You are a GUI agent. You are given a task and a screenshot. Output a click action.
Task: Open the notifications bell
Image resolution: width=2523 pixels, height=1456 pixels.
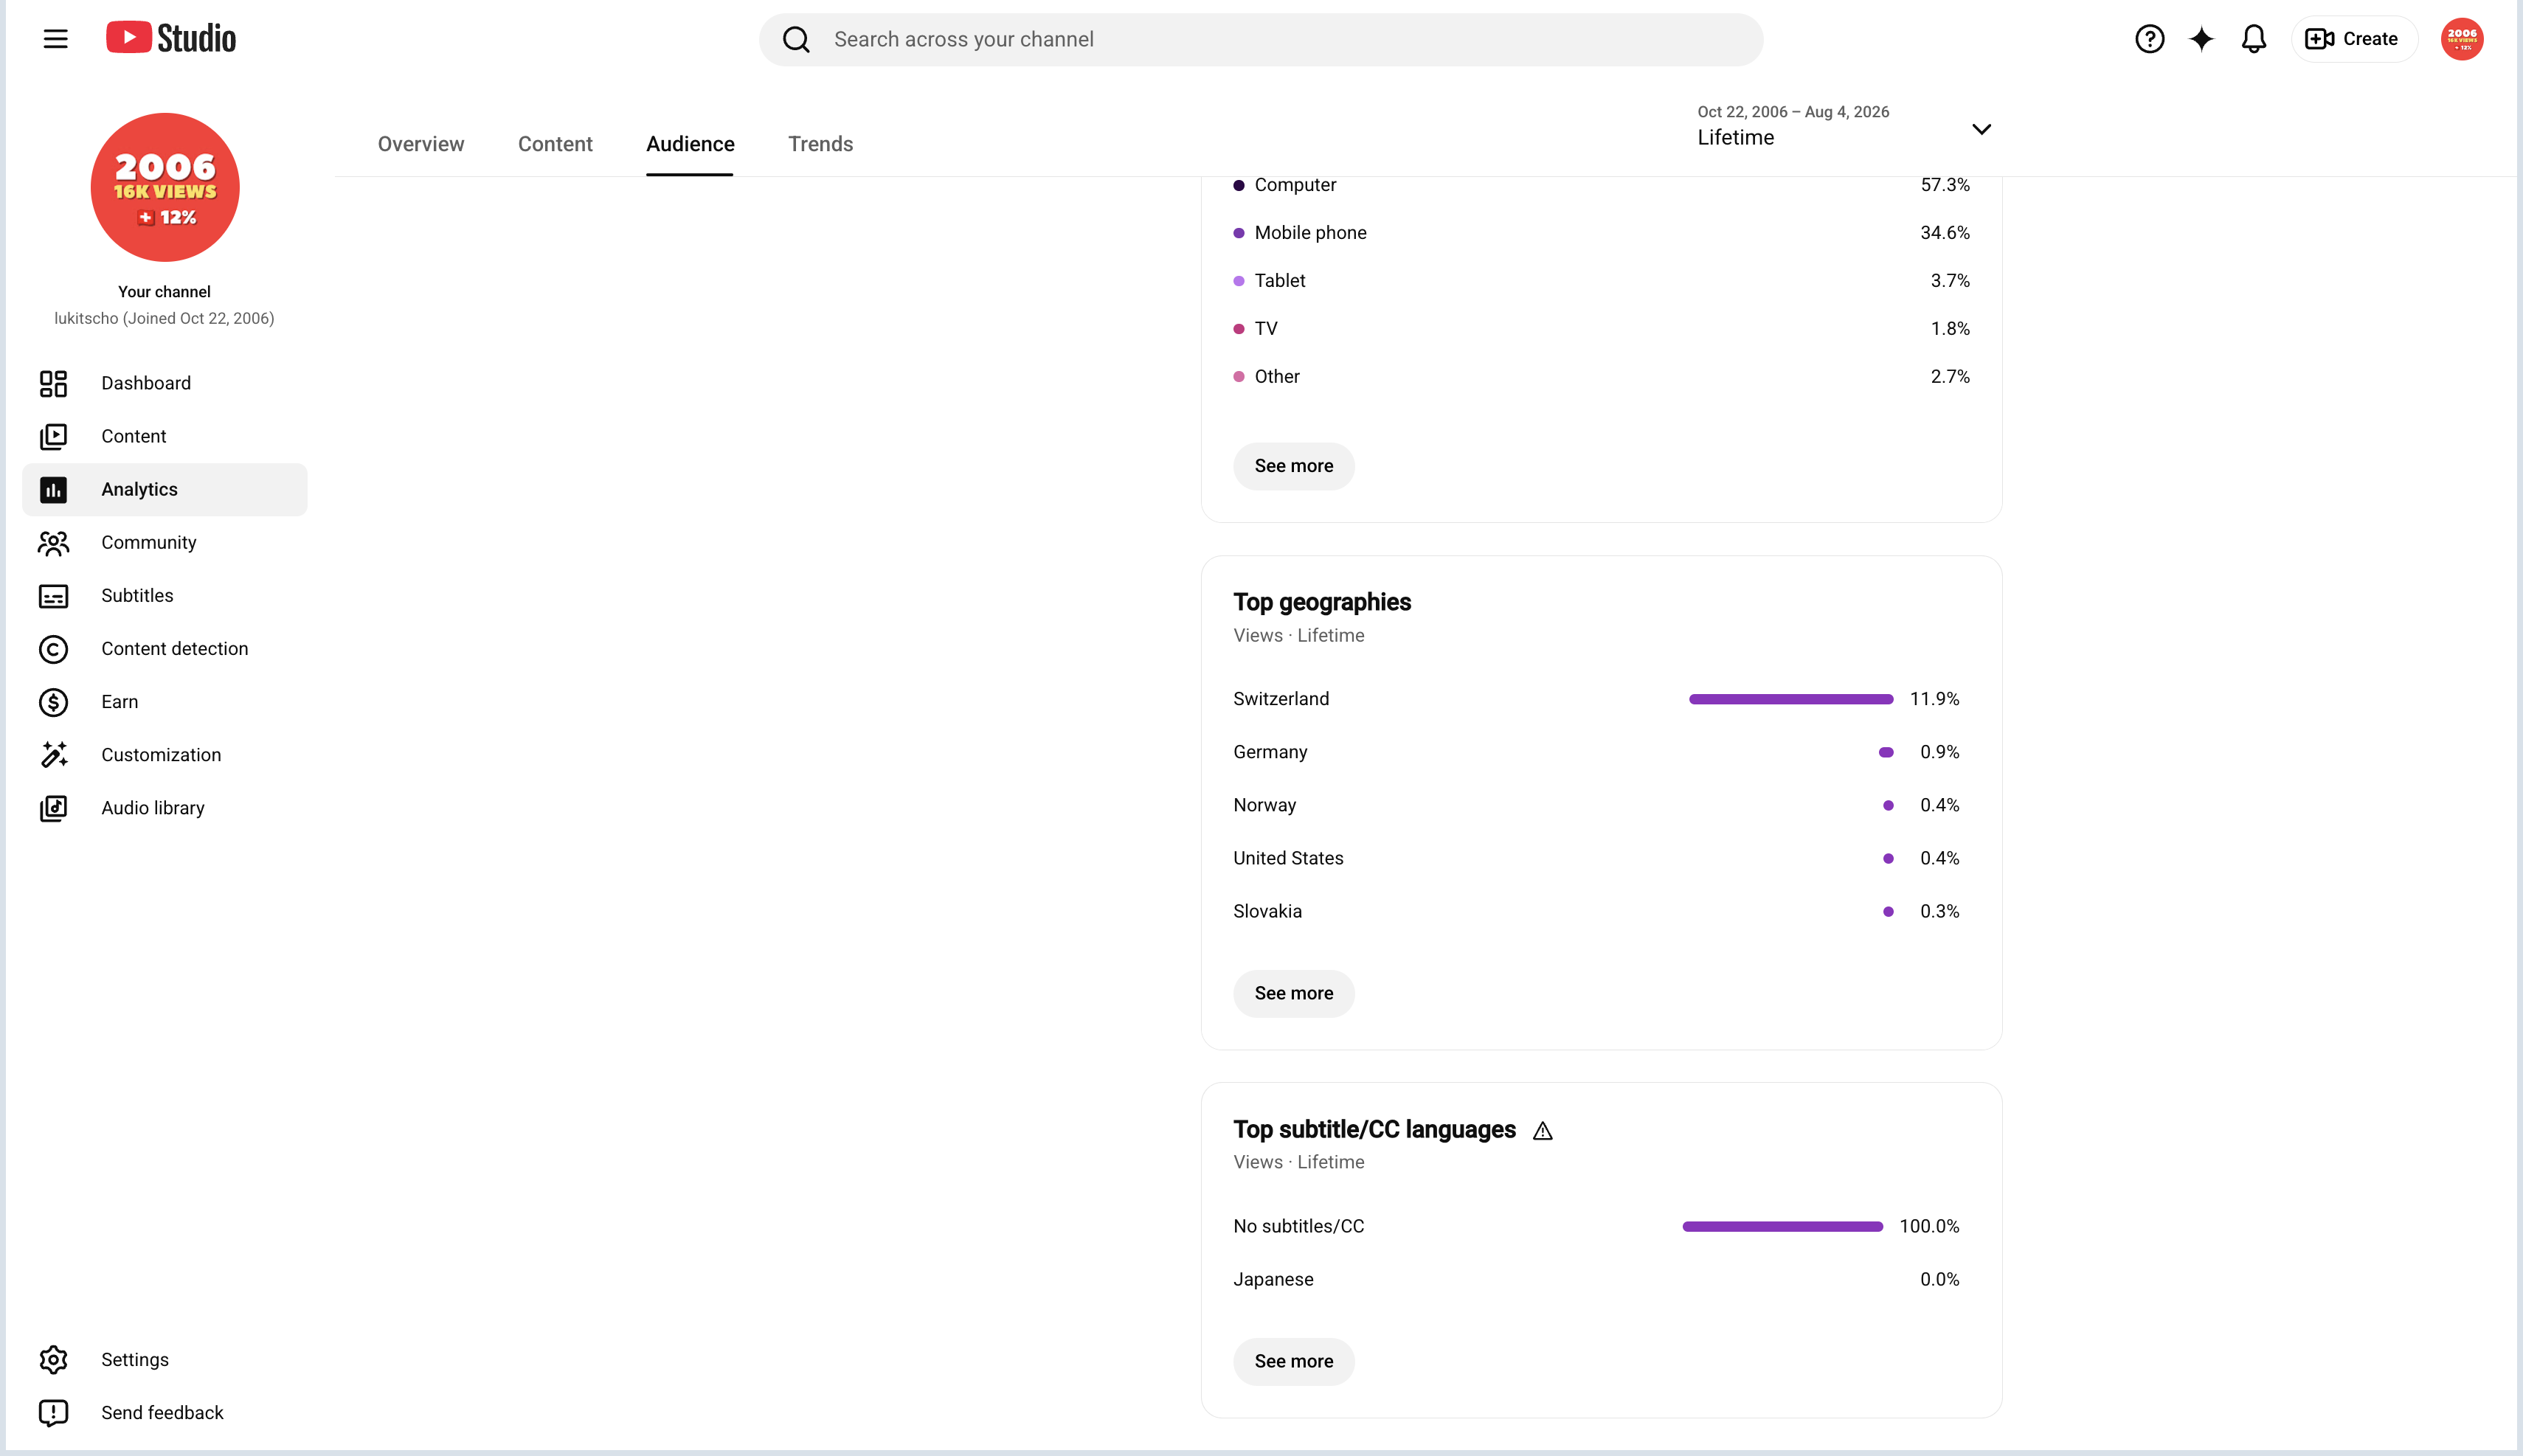pyautogui.click(x=2253, y=39)
